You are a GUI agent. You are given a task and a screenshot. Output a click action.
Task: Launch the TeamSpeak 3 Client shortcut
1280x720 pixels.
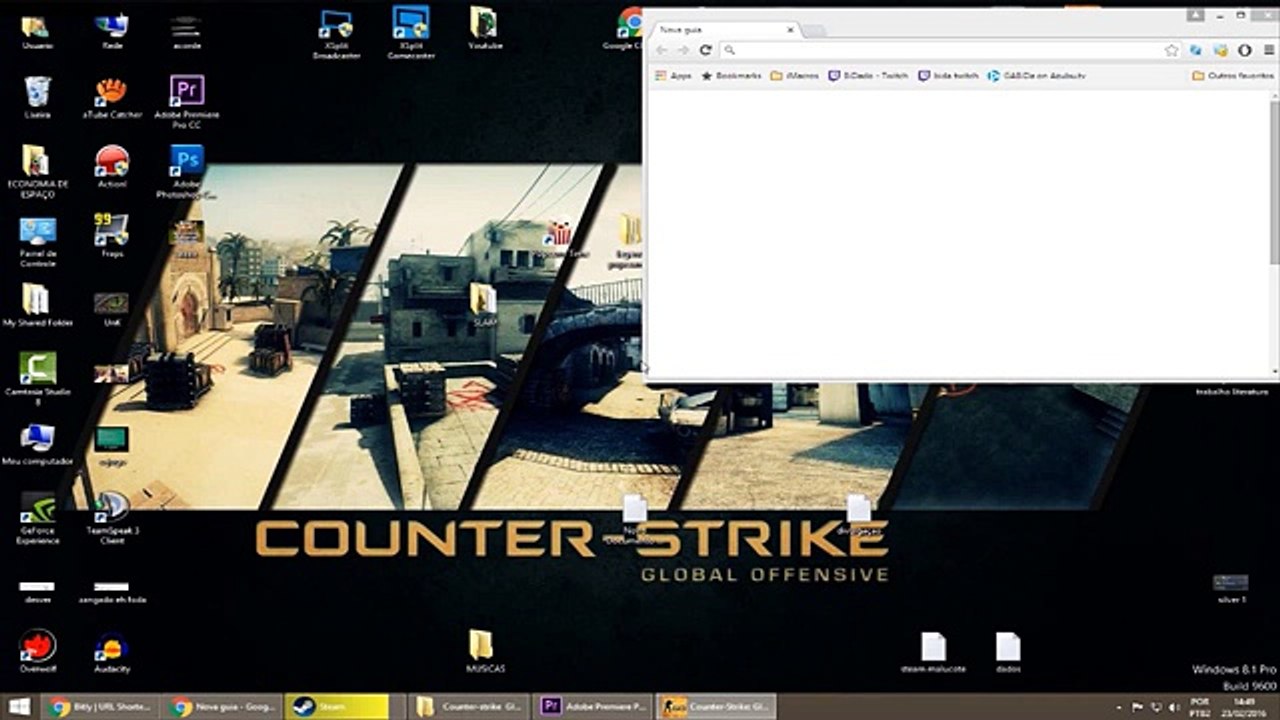(x=112, y=518)
